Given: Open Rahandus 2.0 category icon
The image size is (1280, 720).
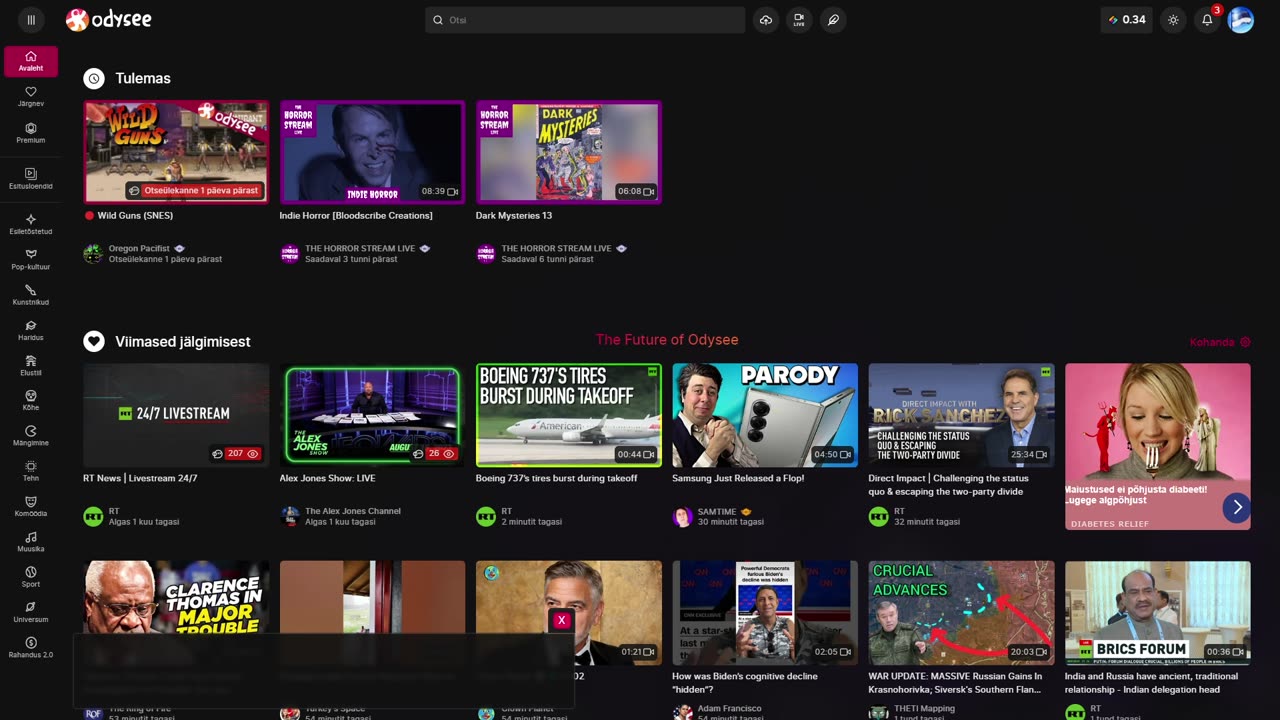Looking at the screenshot, I should tap(31, 642).
